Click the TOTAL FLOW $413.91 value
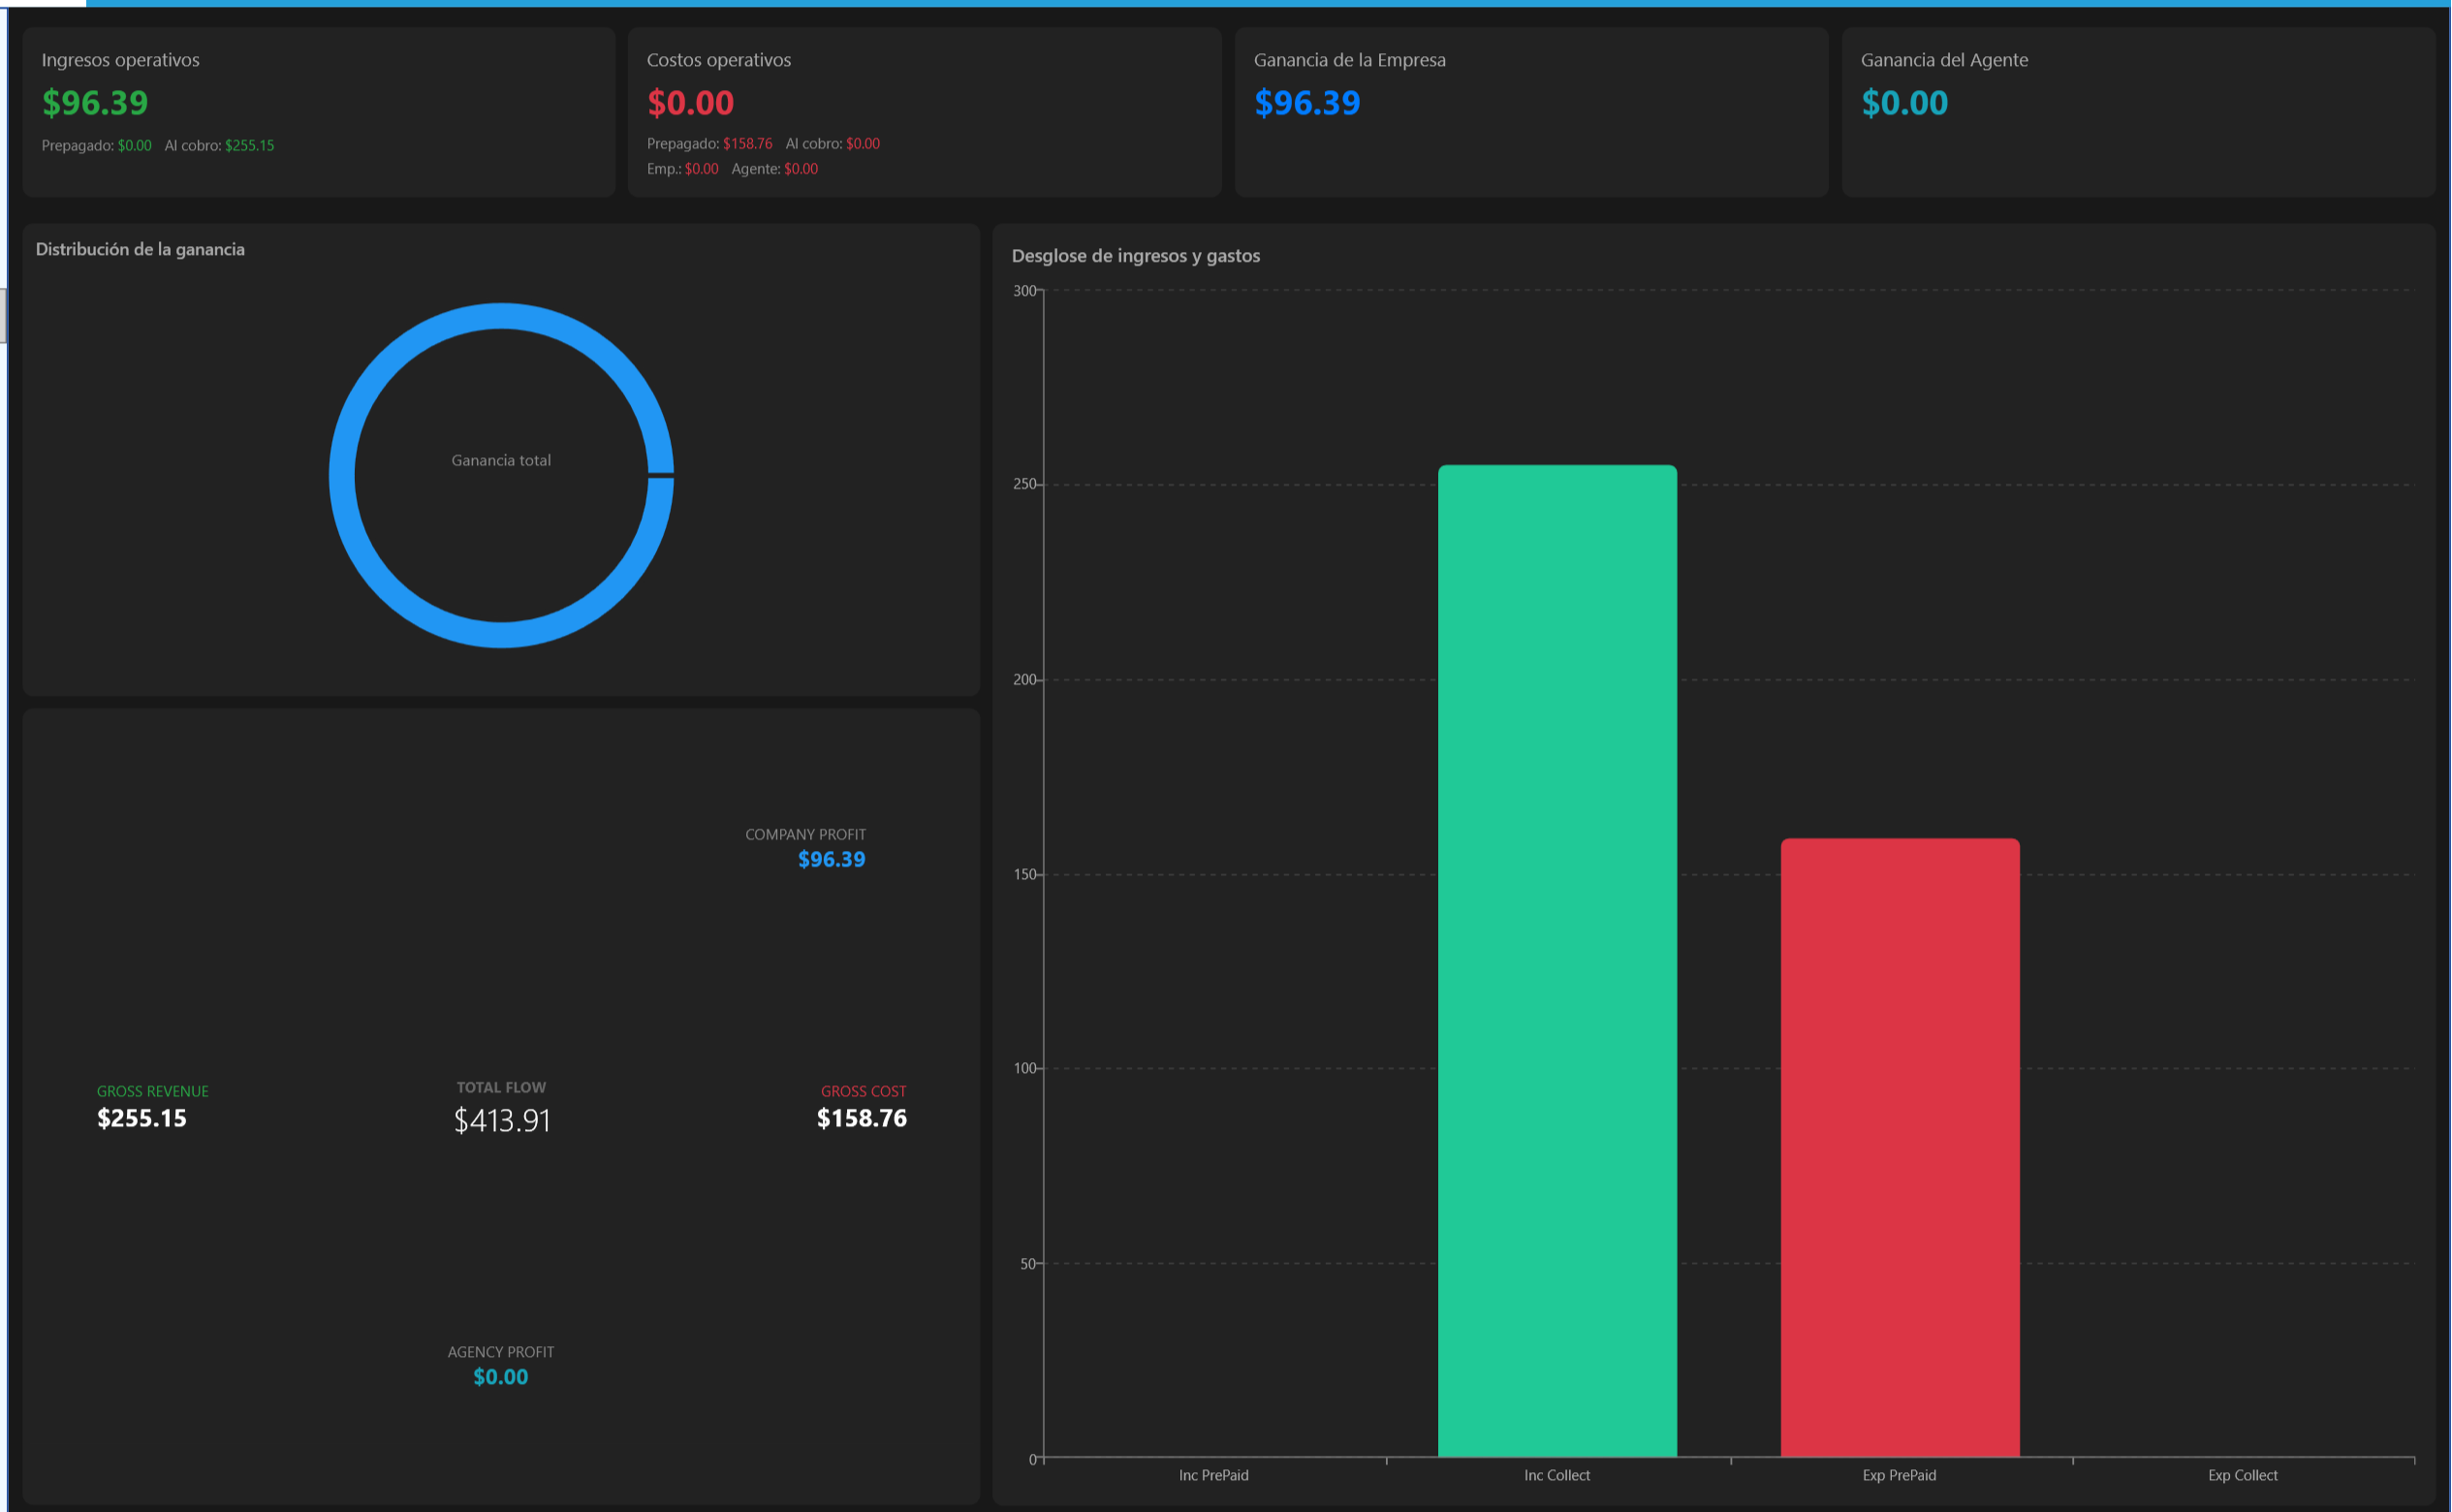This screenshot has width=2452, height=1512. 502,1121
